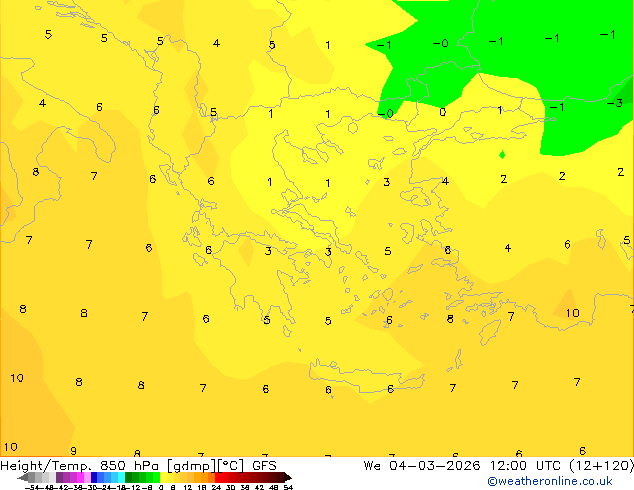Click the -54 legend scale label
Image resolution: width=634 pixels, height=490 pixels.
32,487
